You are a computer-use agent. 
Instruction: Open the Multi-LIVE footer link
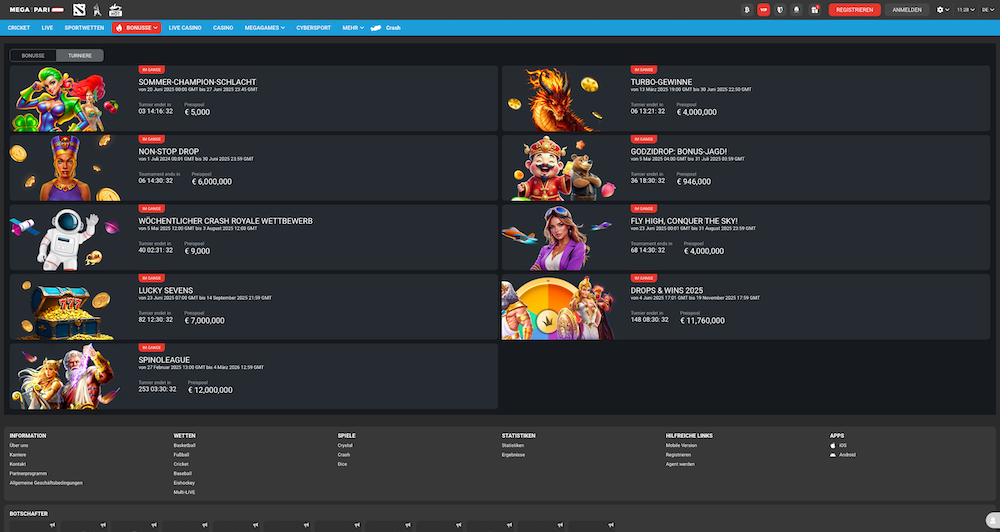coord(184,492)
